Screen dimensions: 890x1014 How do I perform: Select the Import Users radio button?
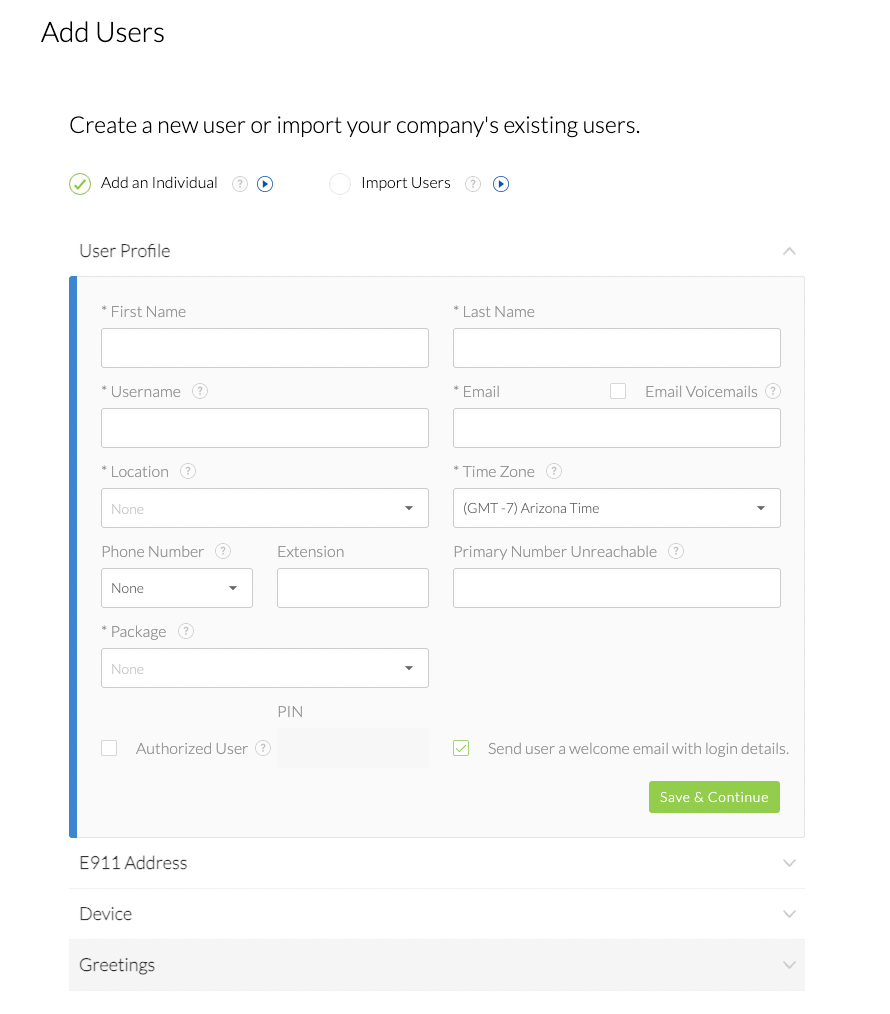339,183
